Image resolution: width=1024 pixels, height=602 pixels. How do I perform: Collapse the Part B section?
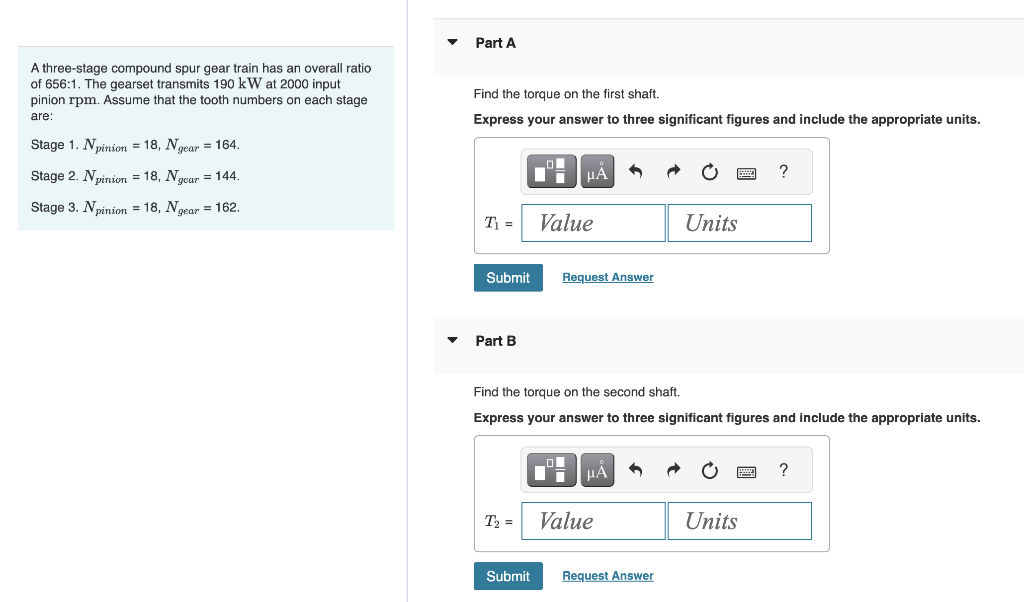(x=453, y=341)
